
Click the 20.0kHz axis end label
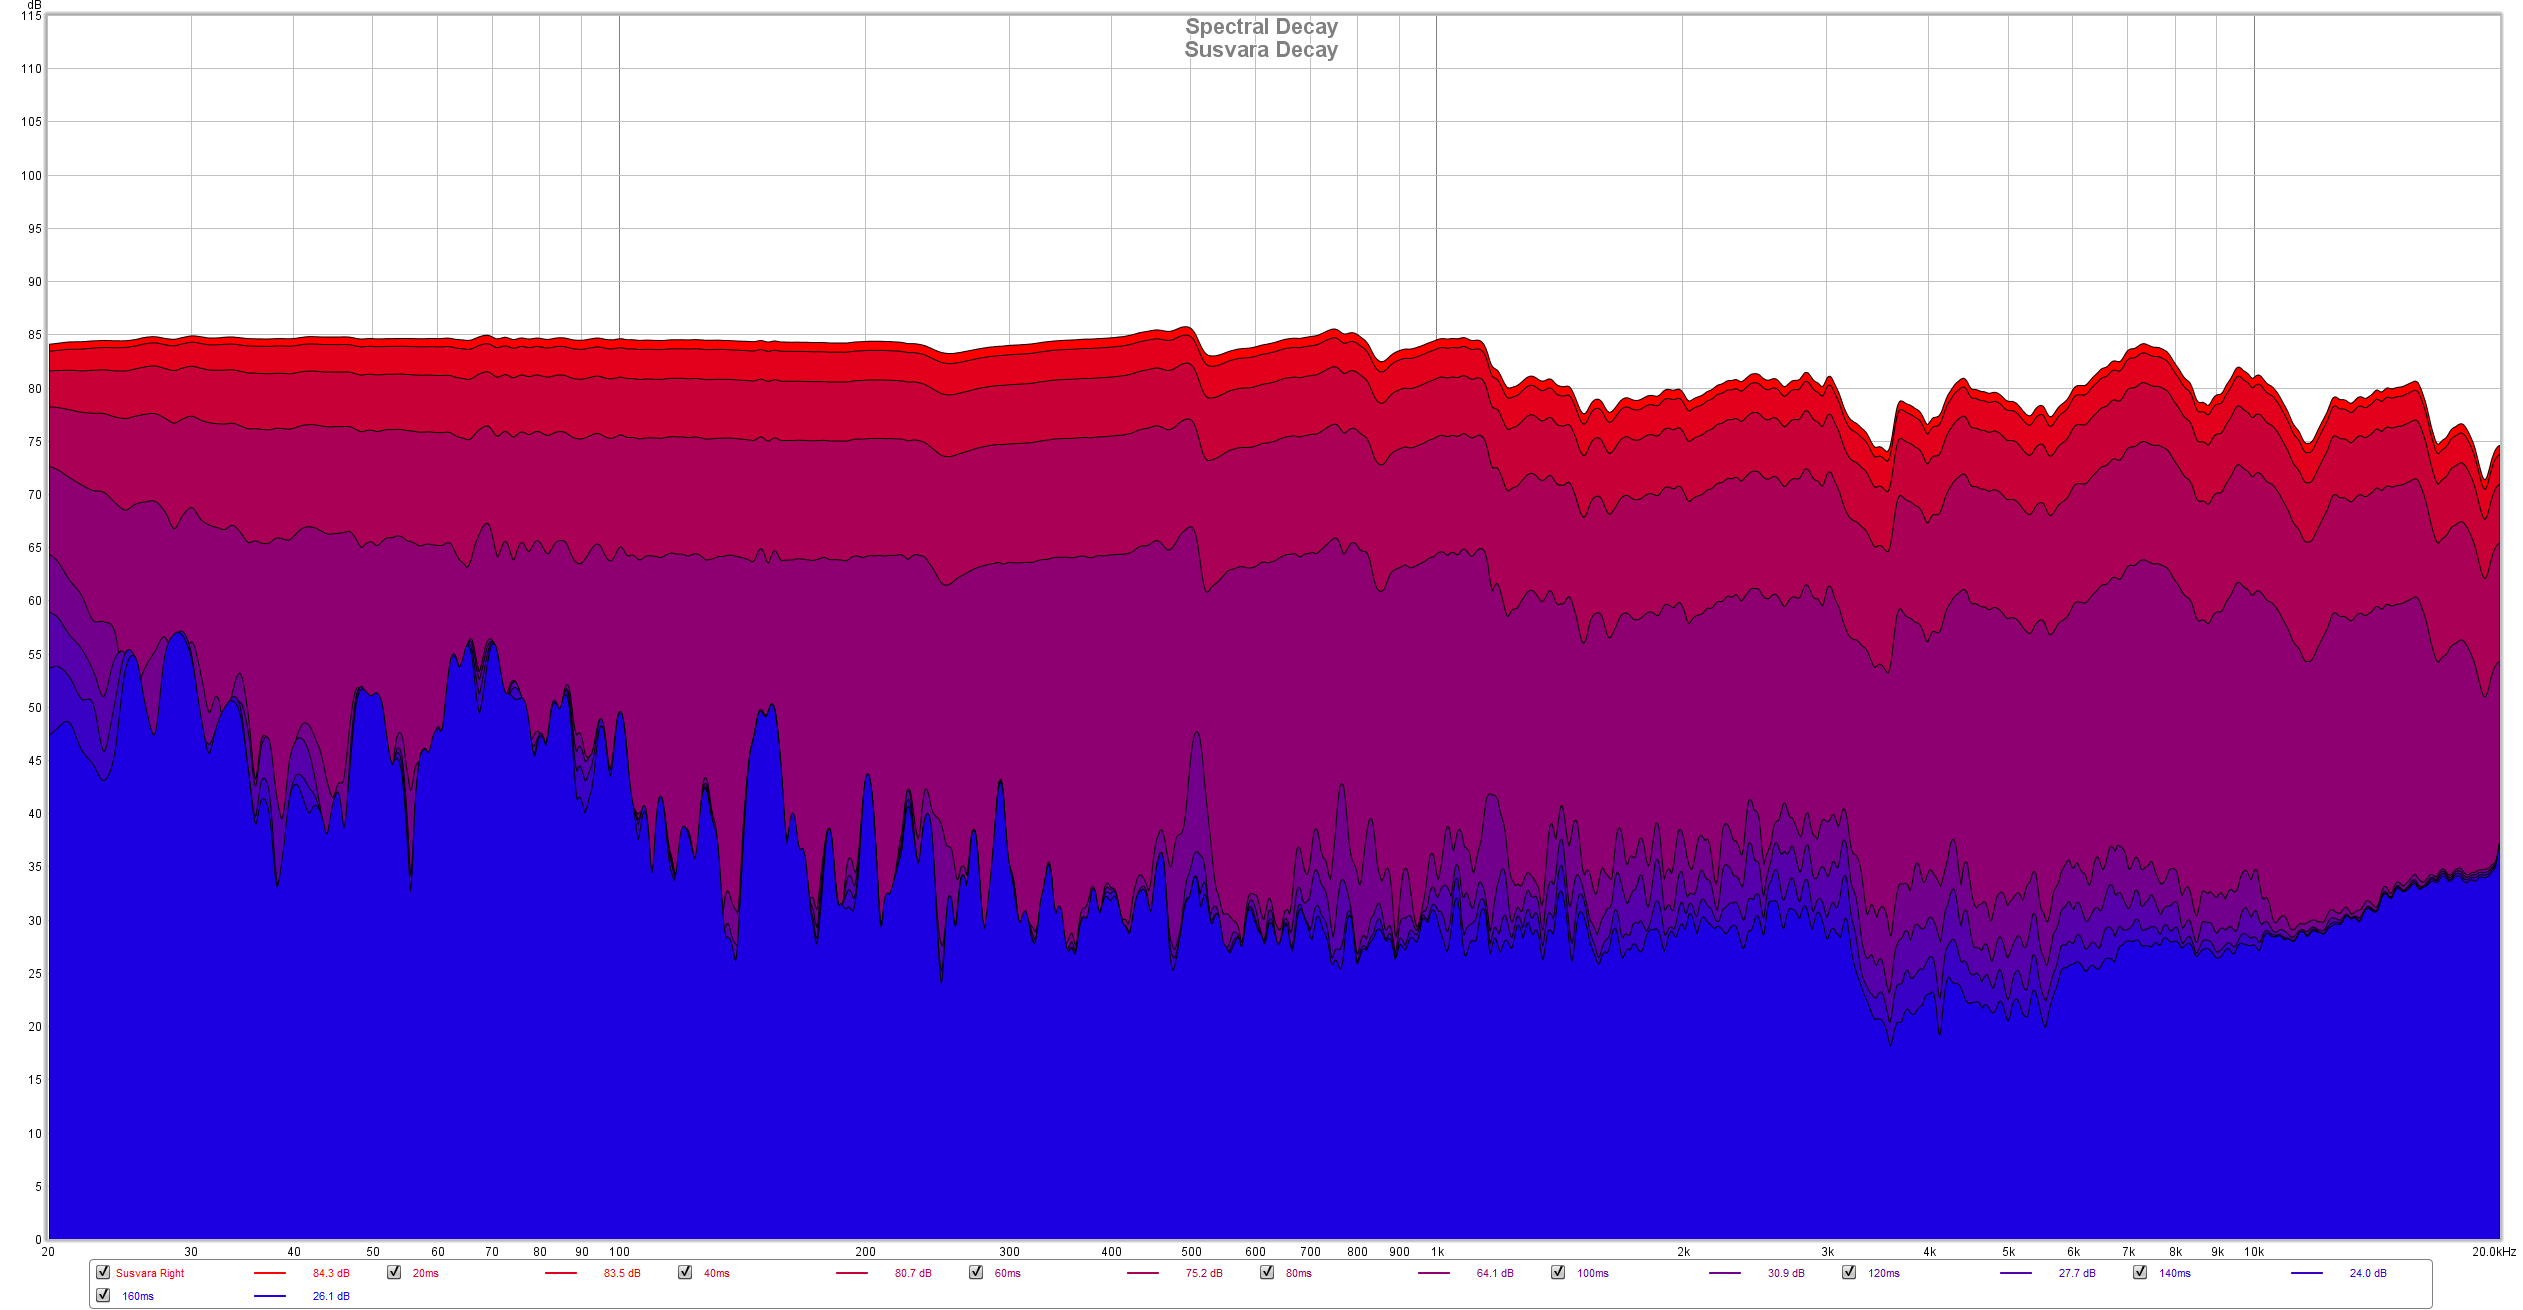click(x=2493, y=1252)
